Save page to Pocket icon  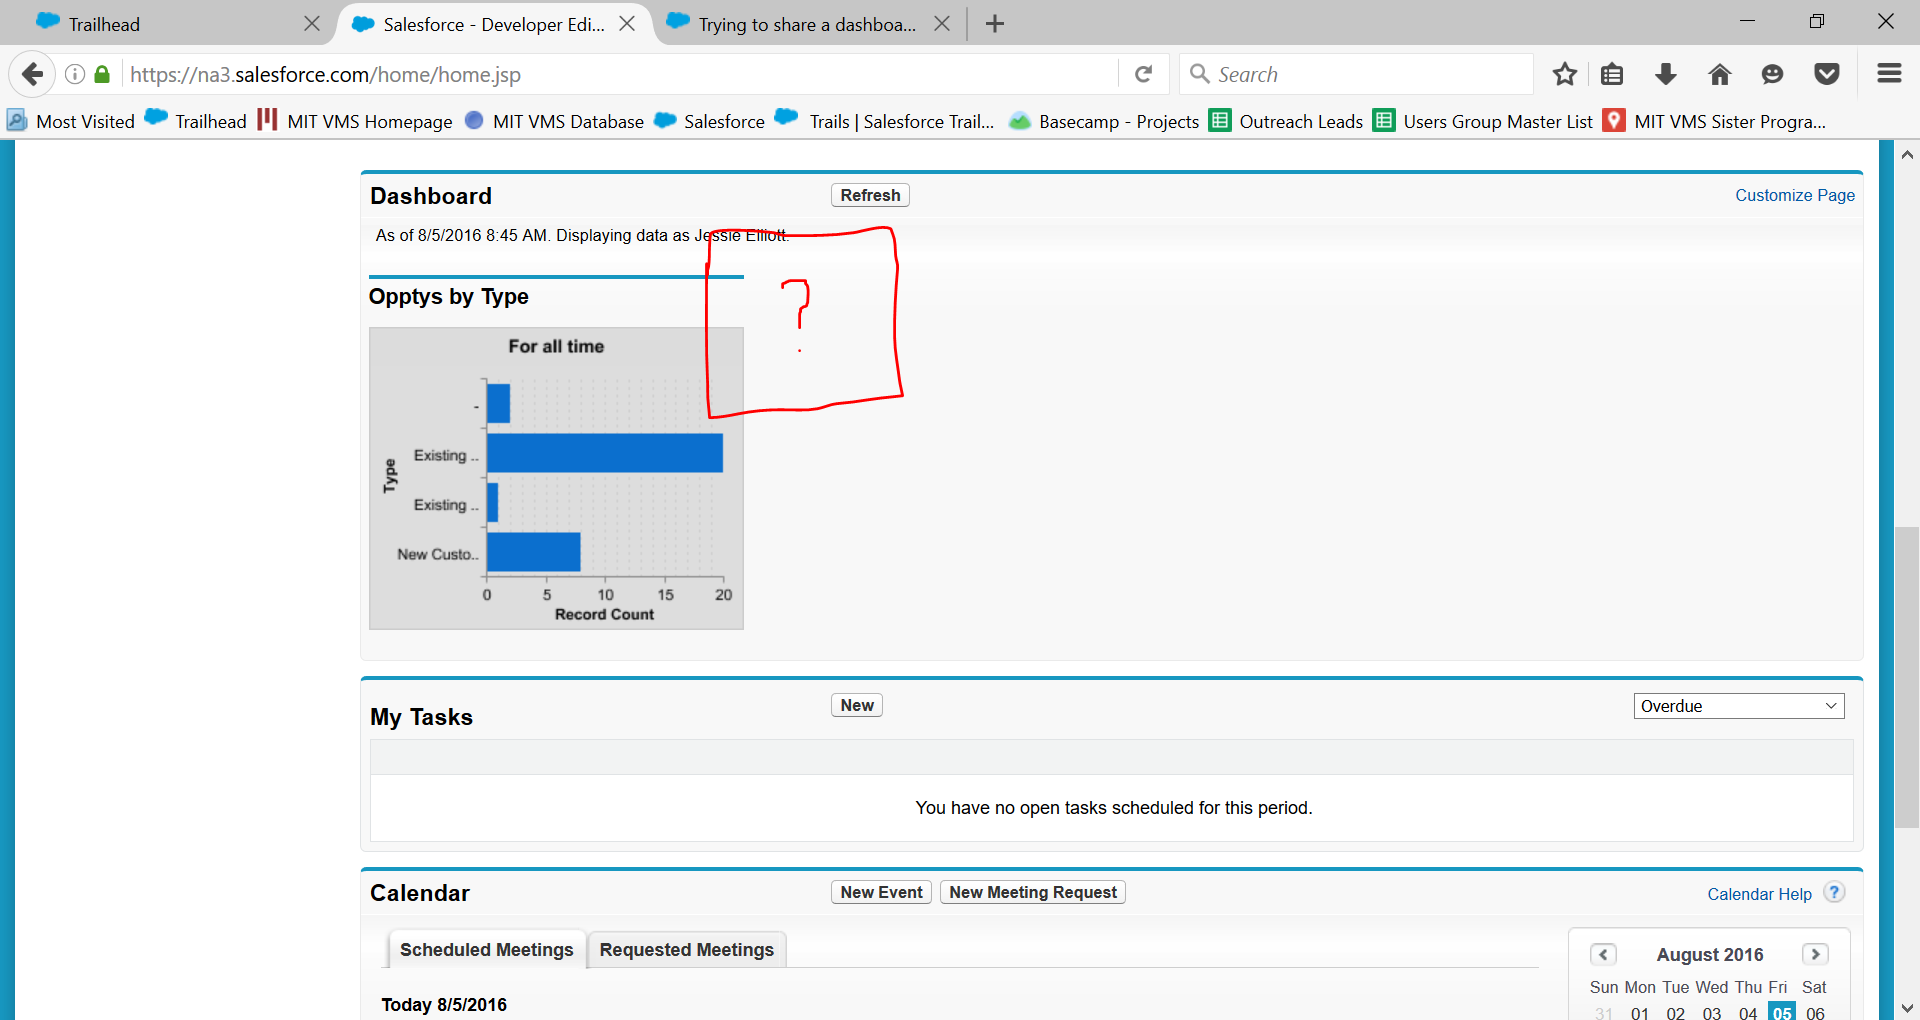(x=1827, y=74)
